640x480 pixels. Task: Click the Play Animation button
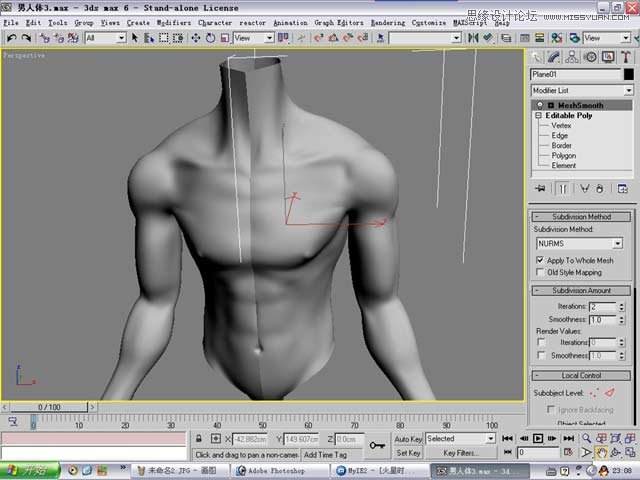[538, 438]
